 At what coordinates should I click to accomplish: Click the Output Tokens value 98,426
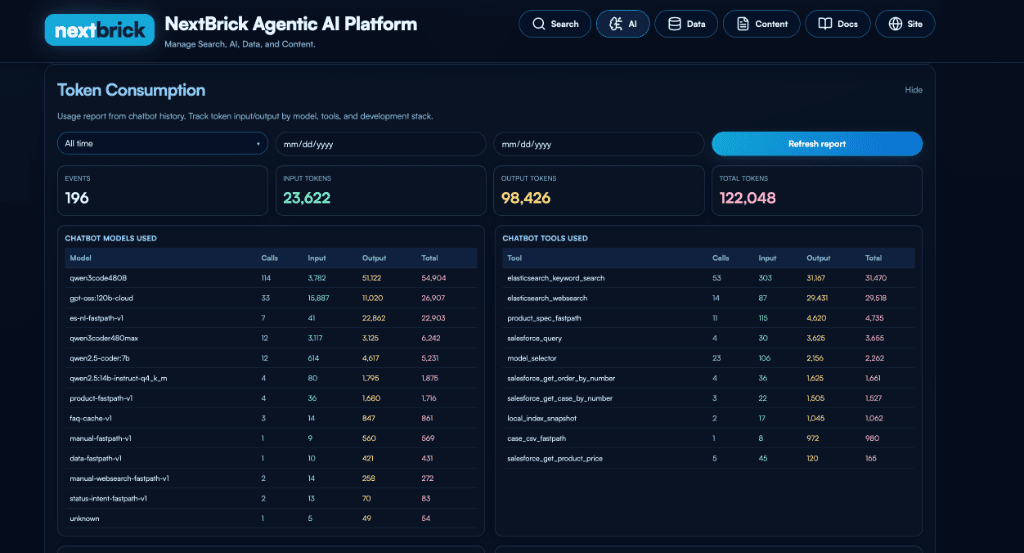[x=526, y=198]
